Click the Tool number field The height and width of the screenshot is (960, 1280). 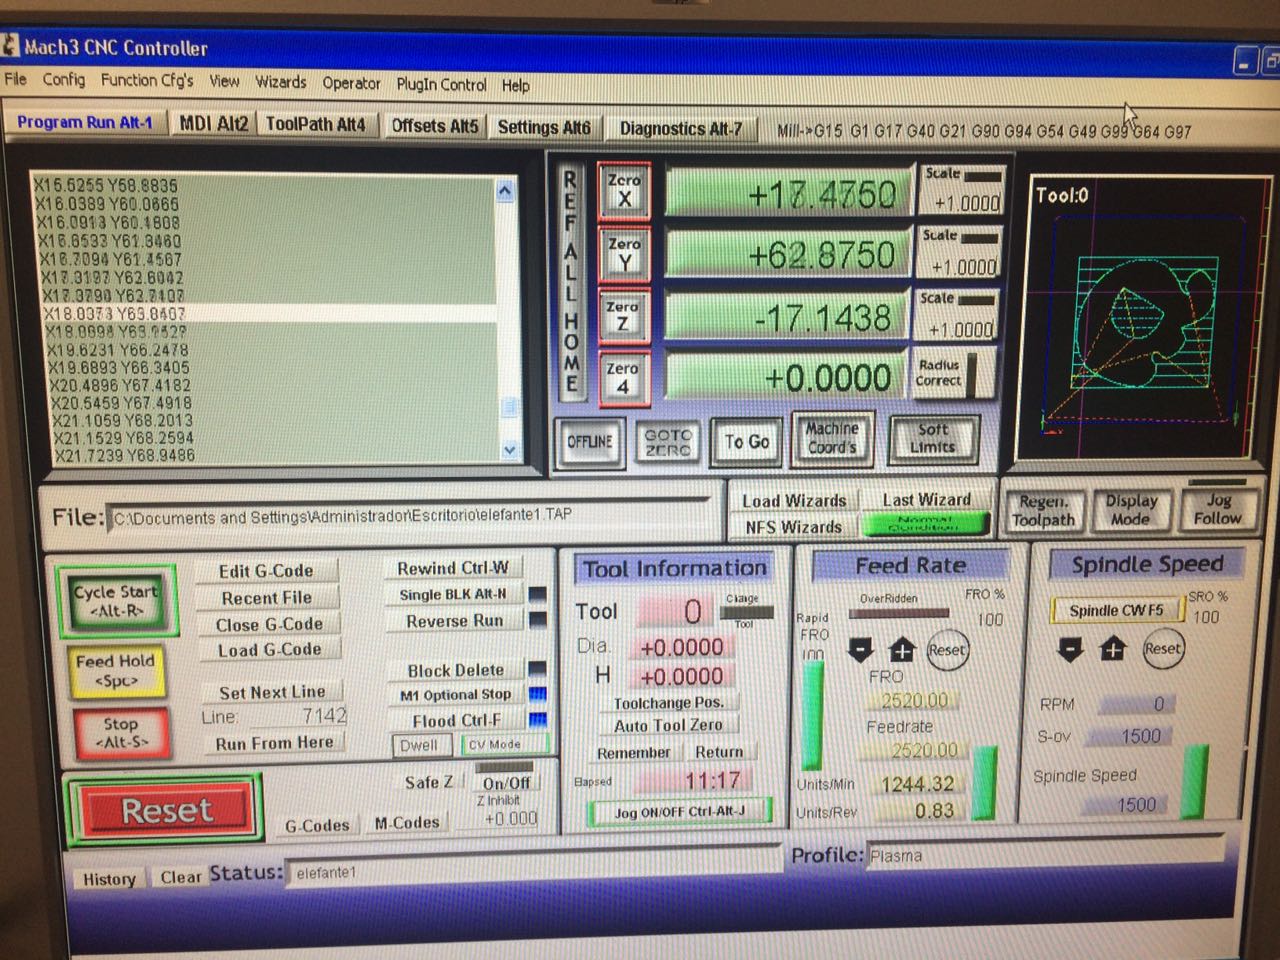point(679,611)
